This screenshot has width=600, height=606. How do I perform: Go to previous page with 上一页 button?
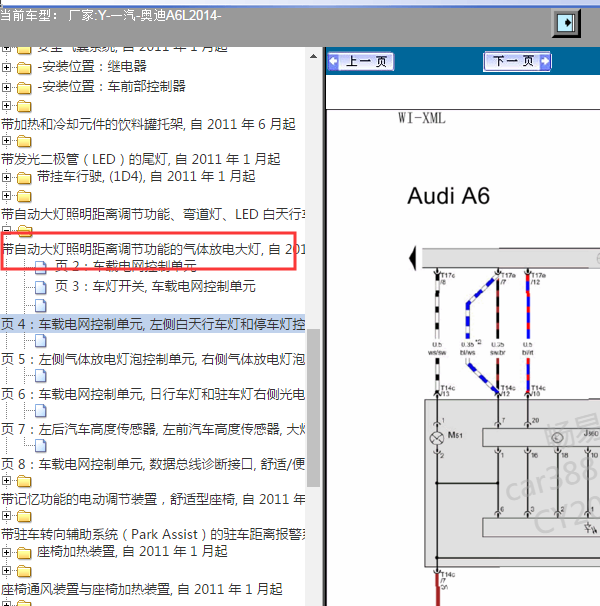pos(361,61)
